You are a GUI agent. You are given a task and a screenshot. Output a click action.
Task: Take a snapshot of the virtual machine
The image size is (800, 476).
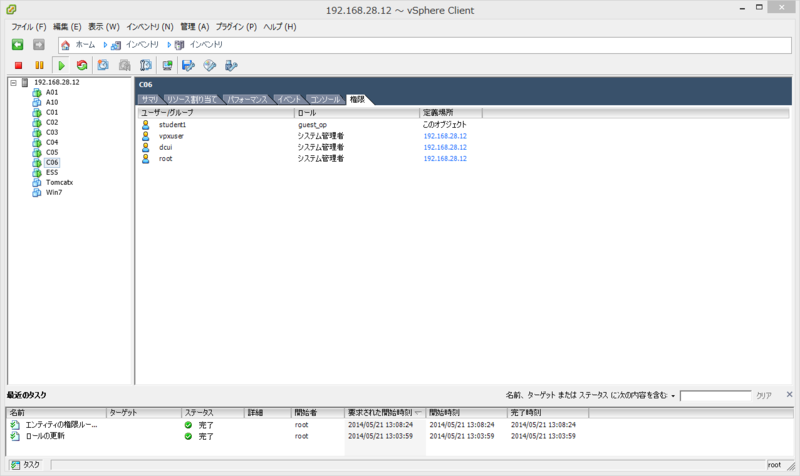(x=103, y=65)
